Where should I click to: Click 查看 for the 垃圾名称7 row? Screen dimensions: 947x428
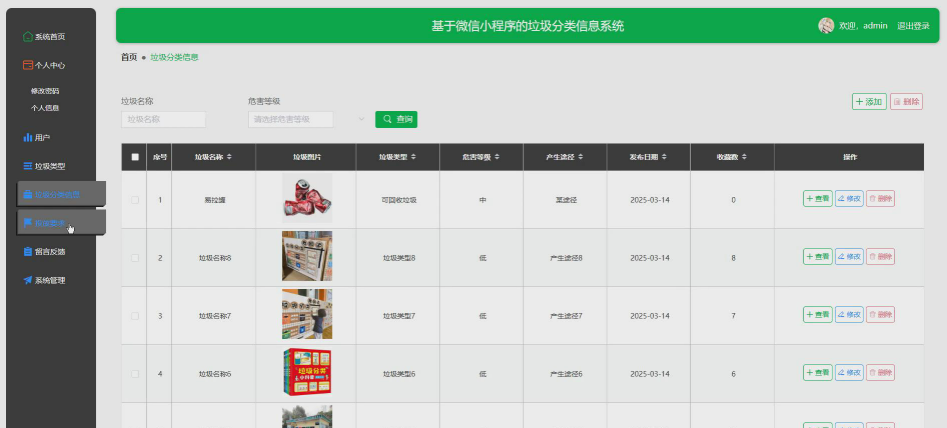818,315
